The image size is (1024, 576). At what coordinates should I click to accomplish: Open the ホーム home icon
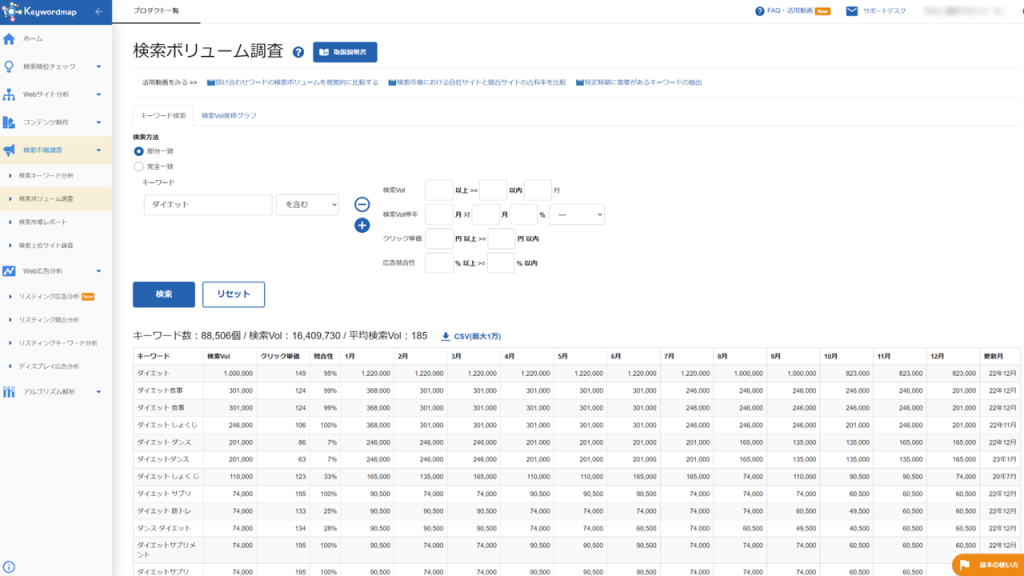9,39
